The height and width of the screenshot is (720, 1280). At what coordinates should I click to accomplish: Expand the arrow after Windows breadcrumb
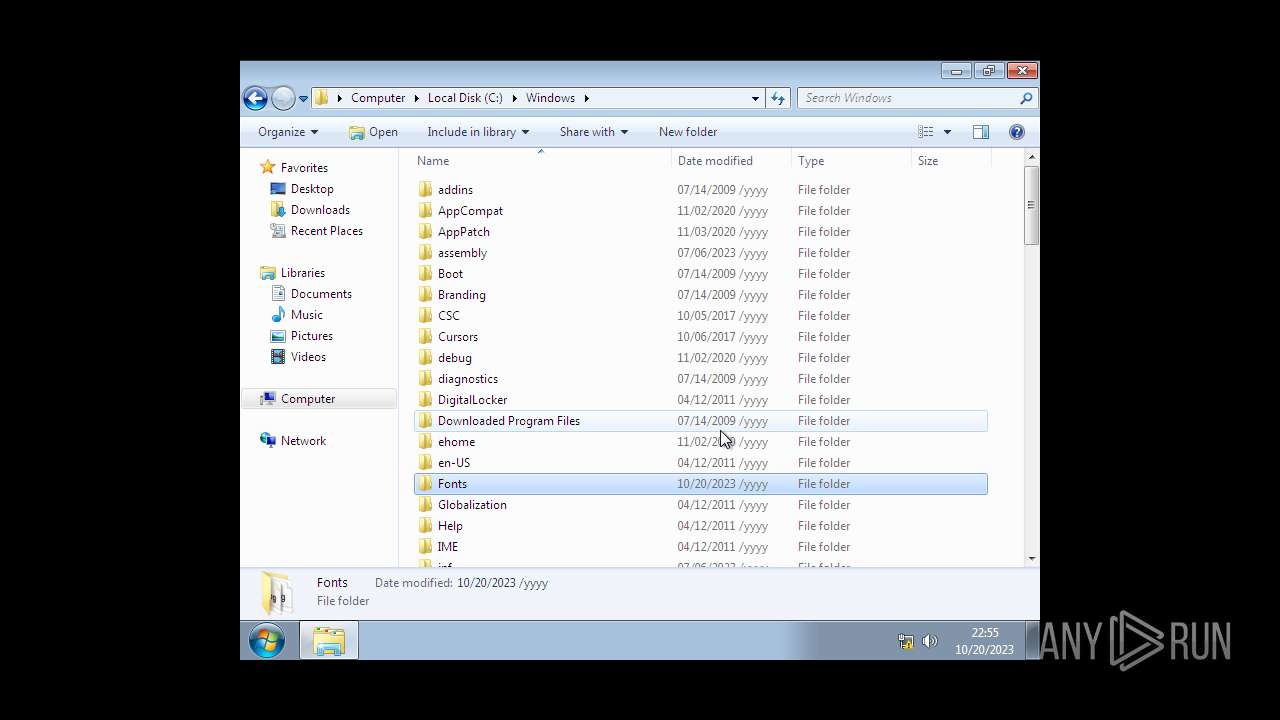(x=587, y=98)
